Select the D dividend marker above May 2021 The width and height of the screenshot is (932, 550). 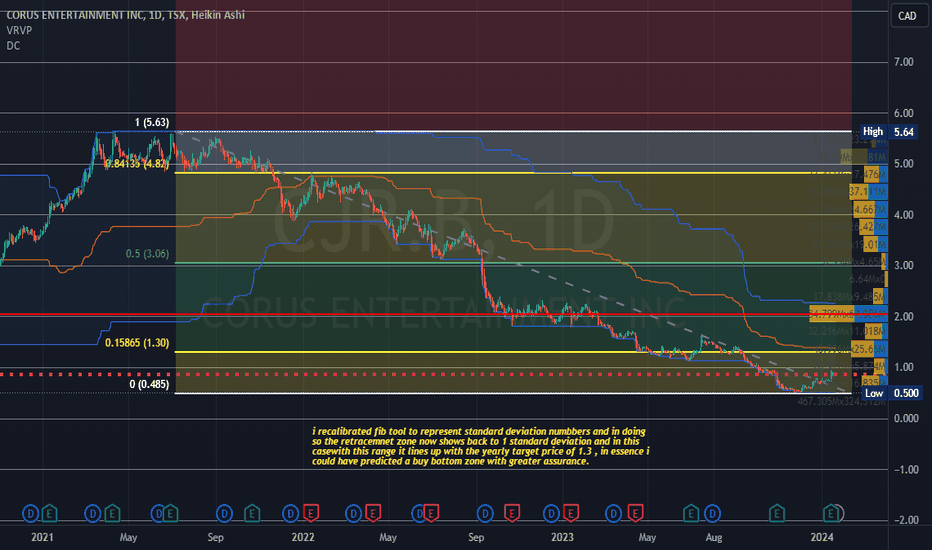(x=93, y=513)
